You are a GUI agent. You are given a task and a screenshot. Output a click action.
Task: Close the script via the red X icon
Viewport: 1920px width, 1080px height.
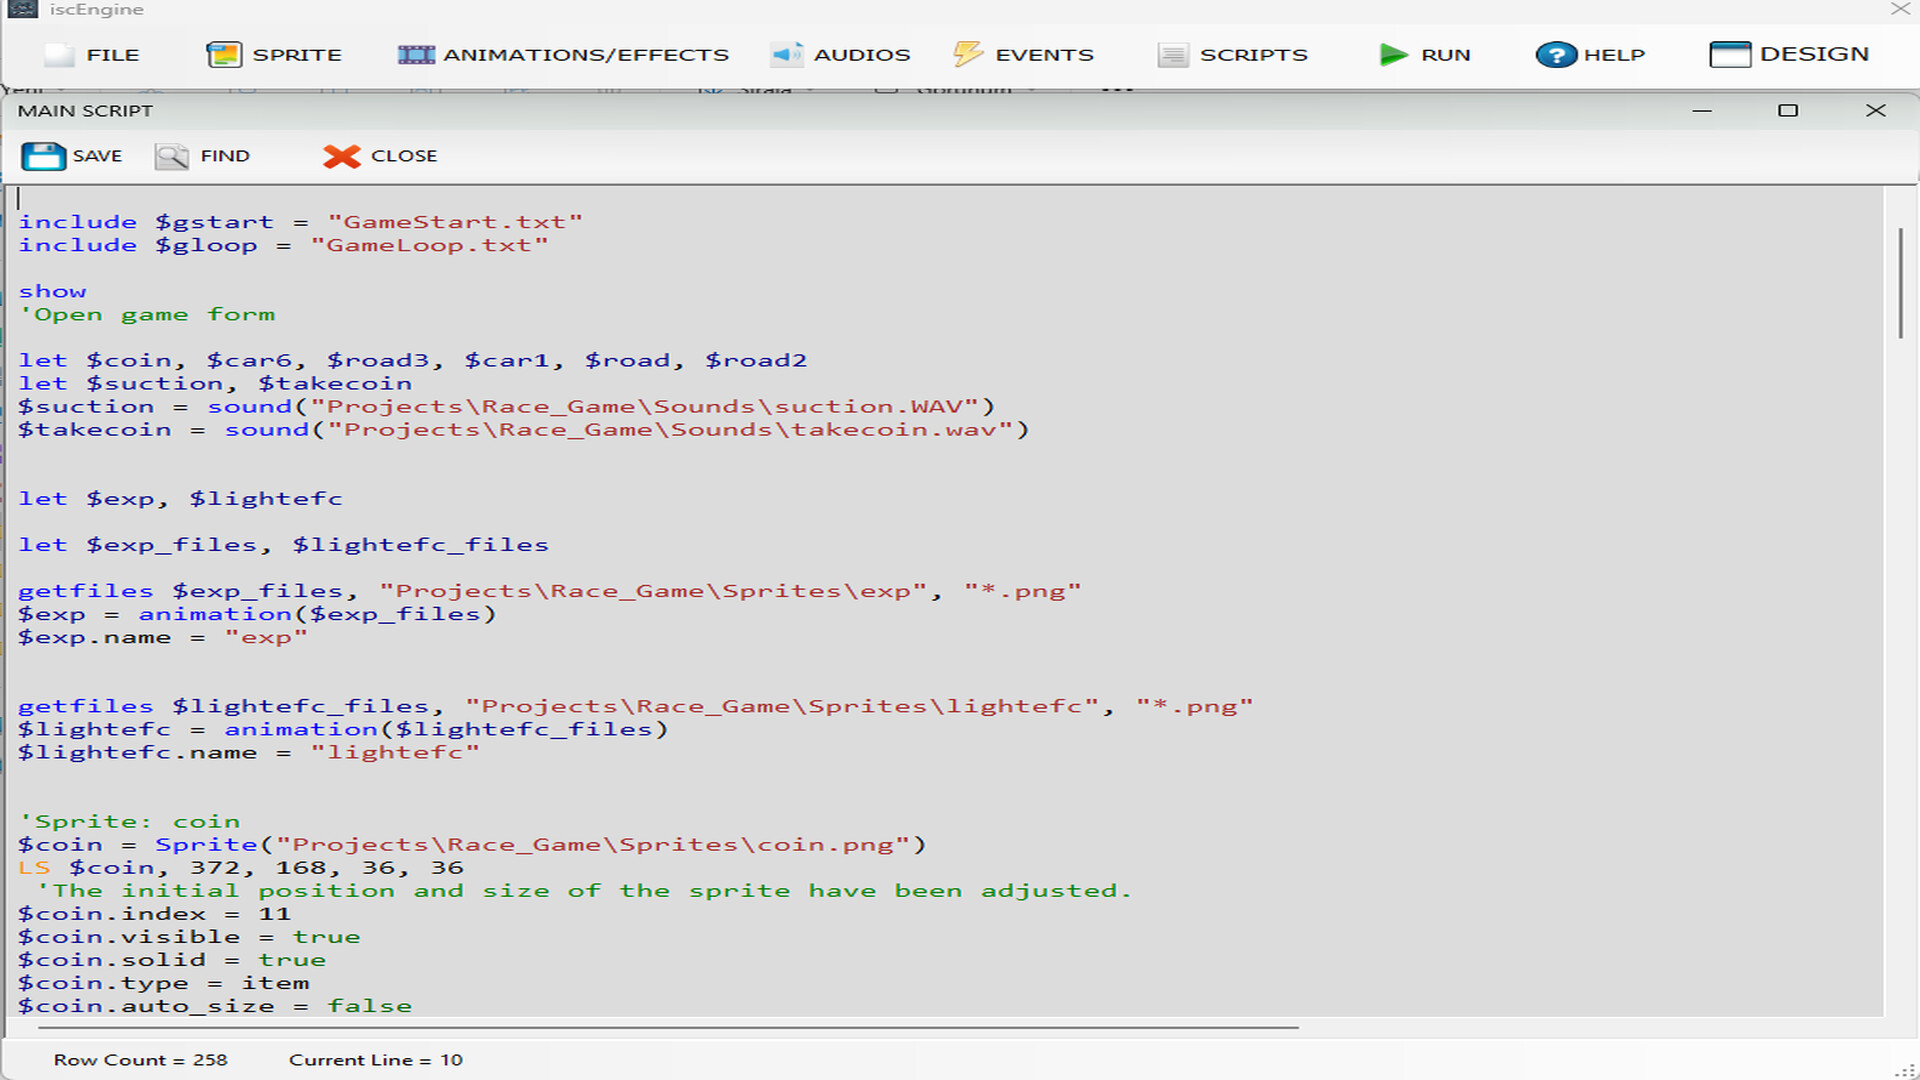pyautogui.click(x=340, y=155)
